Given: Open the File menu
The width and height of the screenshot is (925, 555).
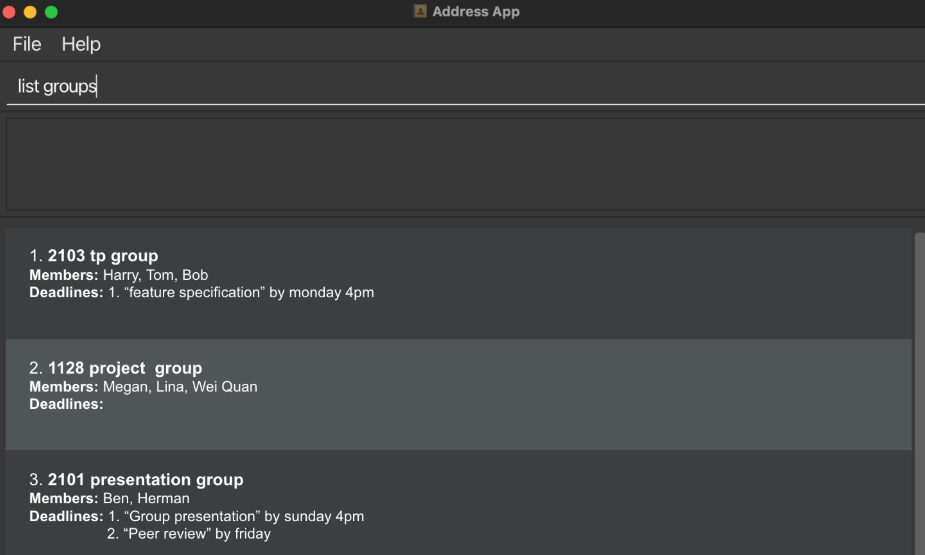Looking at the screenshot, I should tap(27, 44).
